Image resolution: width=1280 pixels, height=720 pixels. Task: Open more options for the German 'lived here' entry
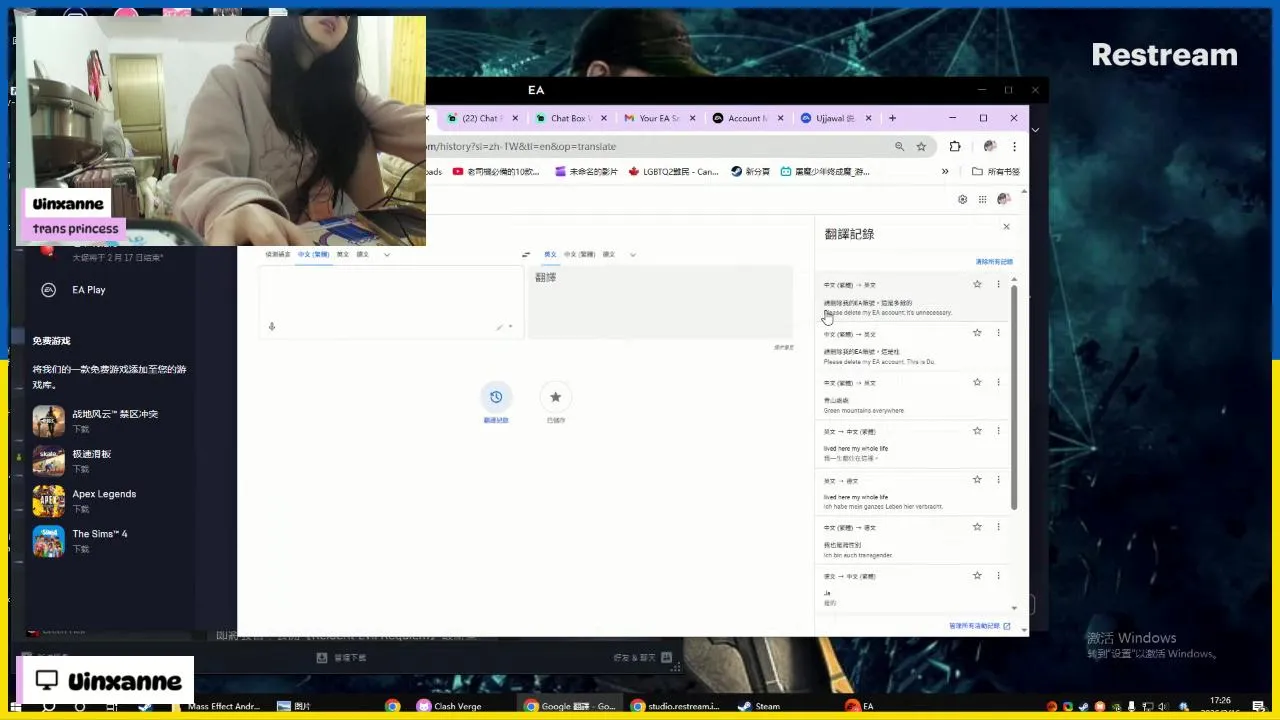click(998, 480)
